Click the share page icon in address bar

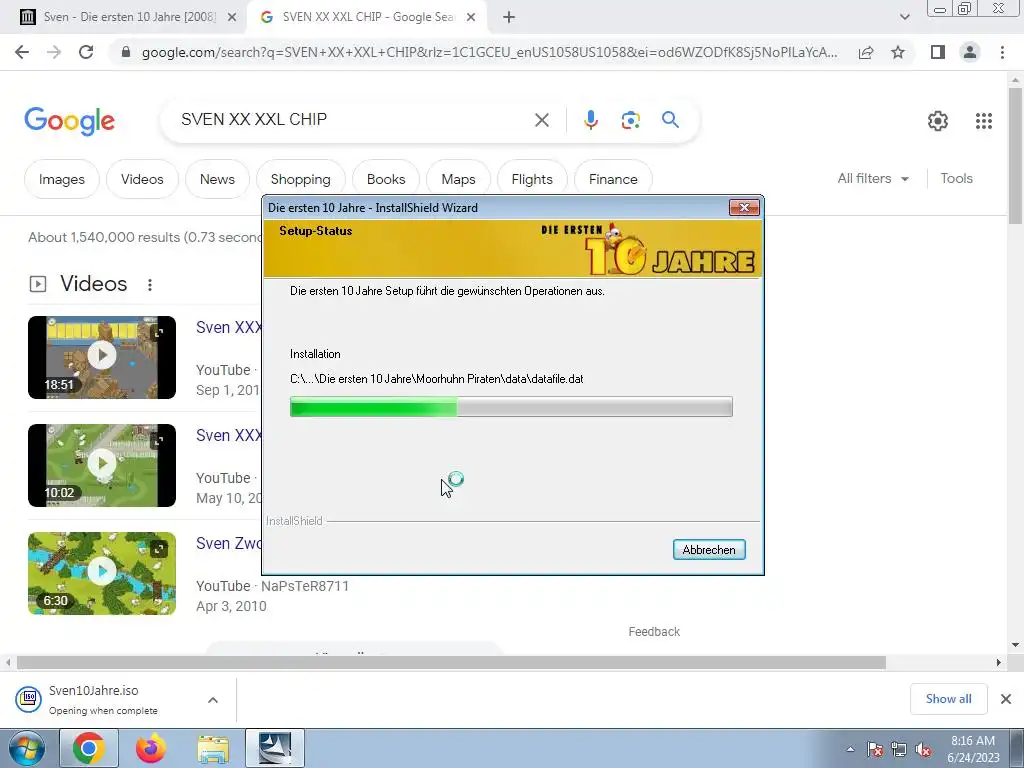[866, 52]
